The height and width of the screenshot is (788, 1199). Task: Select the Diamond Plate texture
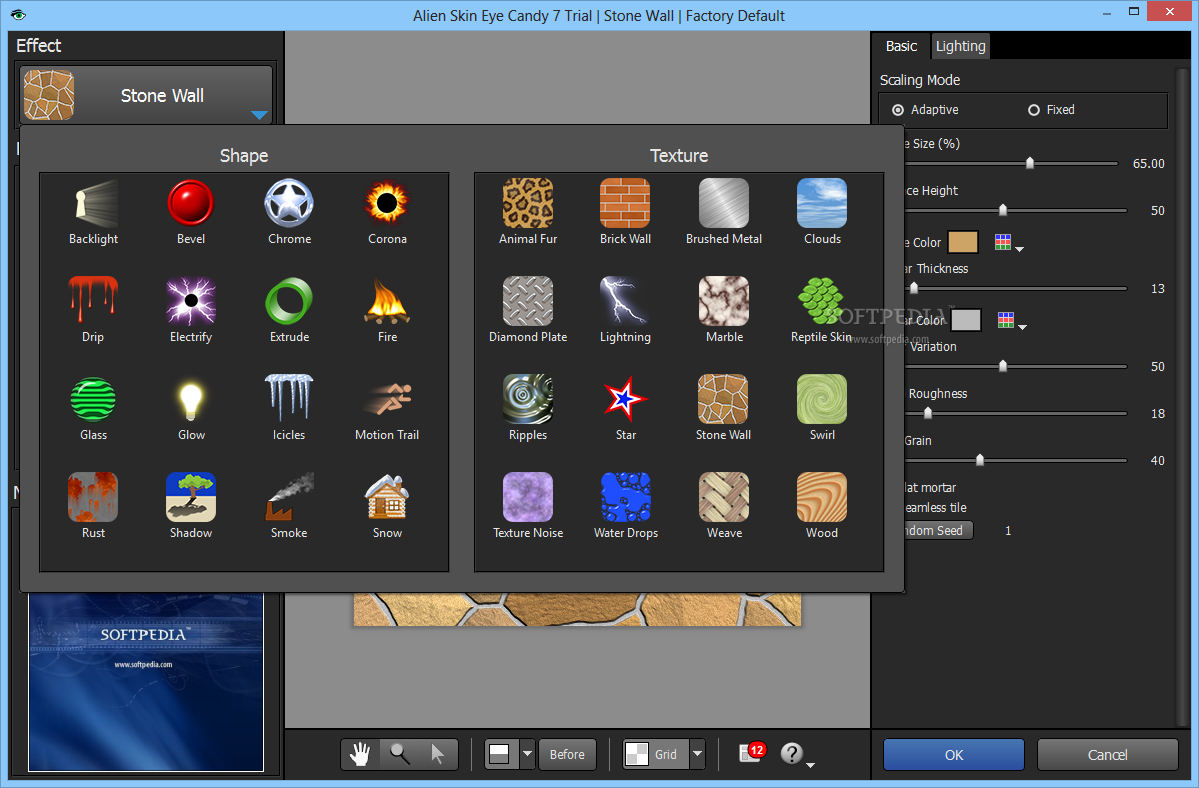pyautogui.click(x=528, y=310)
